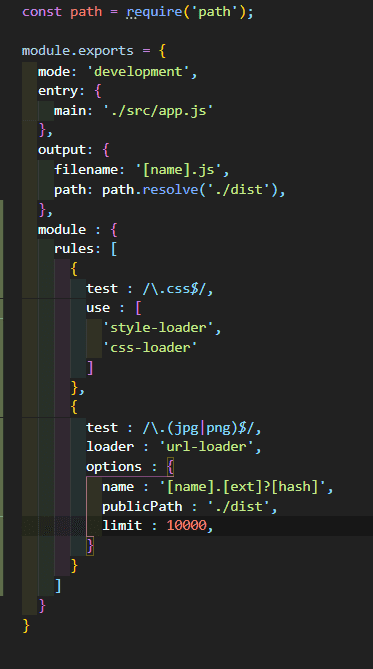373x669 pixels.
Task: Click the rules opening square bracket
Action: [114, 249]
